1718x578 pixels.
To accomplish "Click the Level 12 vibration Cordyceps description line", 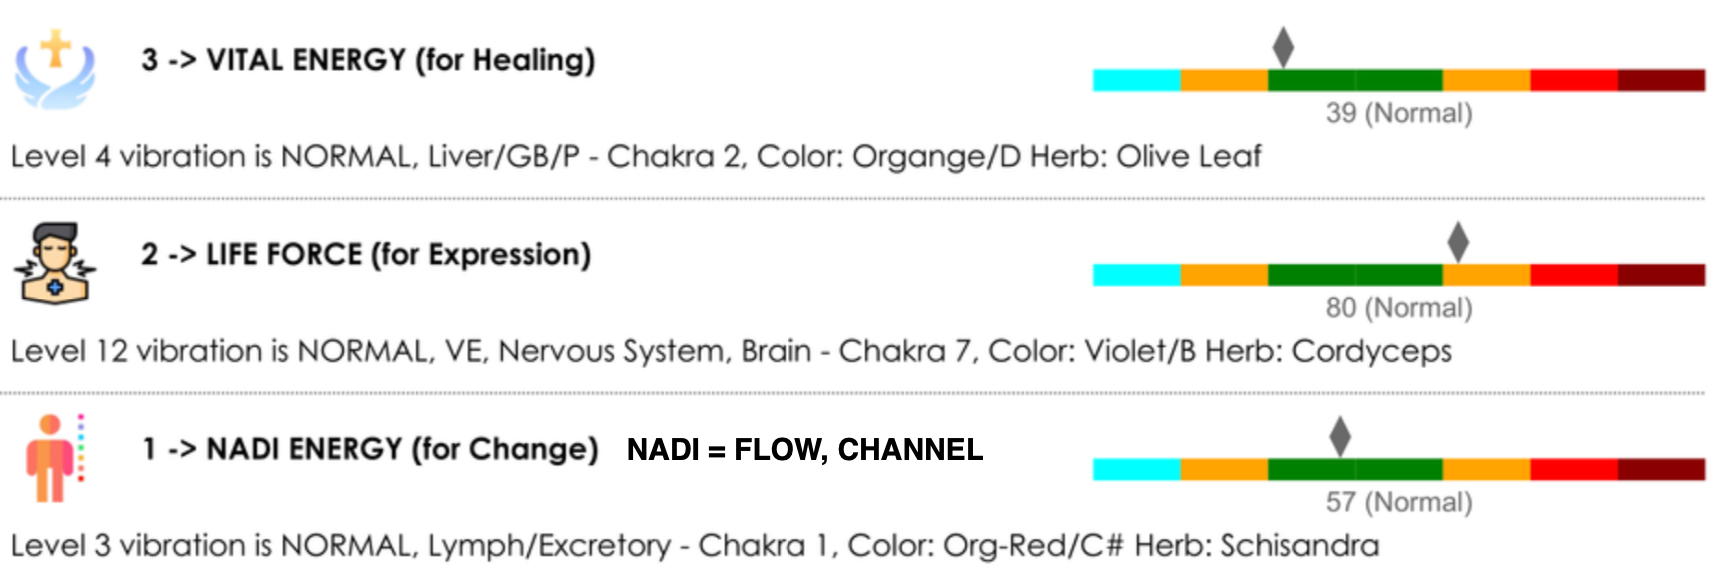I will tap(731, 352).
